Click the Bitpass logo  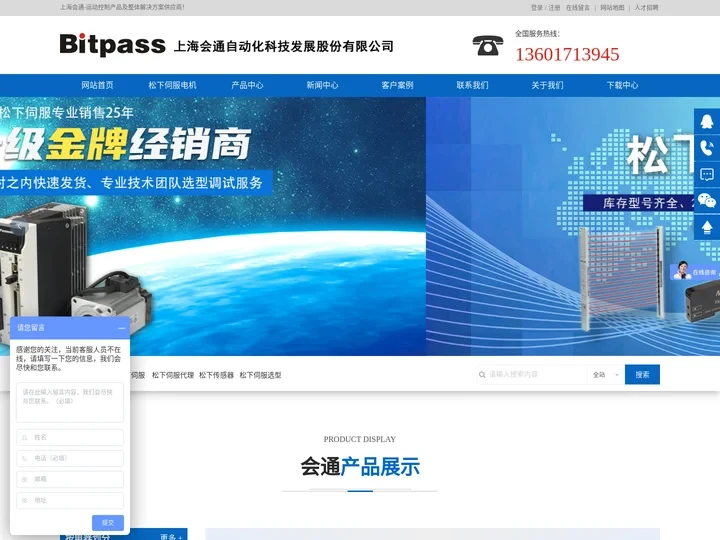(x=112, y=45)
